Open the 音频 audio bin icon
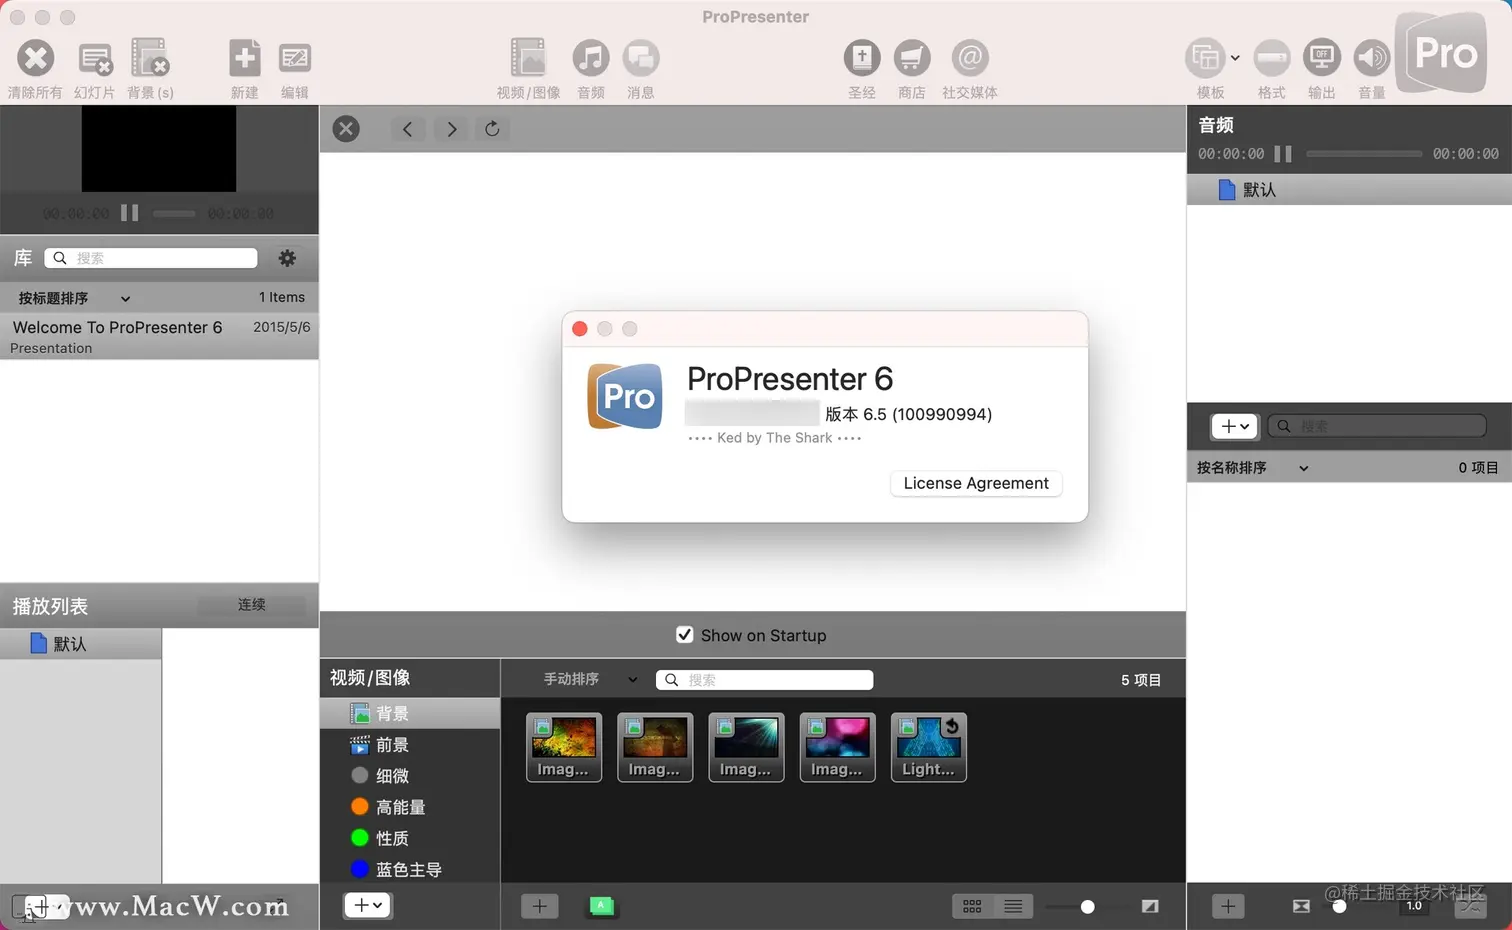Screen dimensions: 1512x930 tap(591, 58)
